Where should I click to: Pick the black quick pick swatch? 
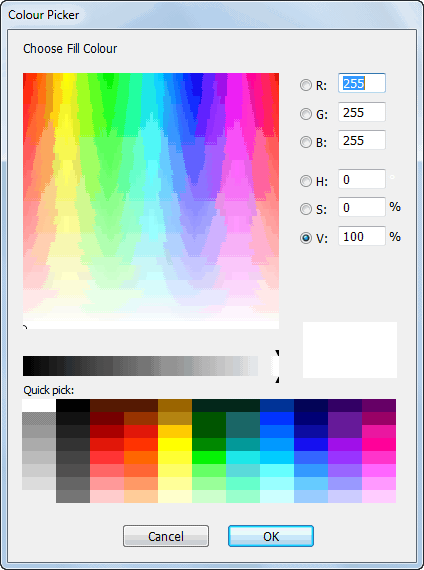pos(73,406)
